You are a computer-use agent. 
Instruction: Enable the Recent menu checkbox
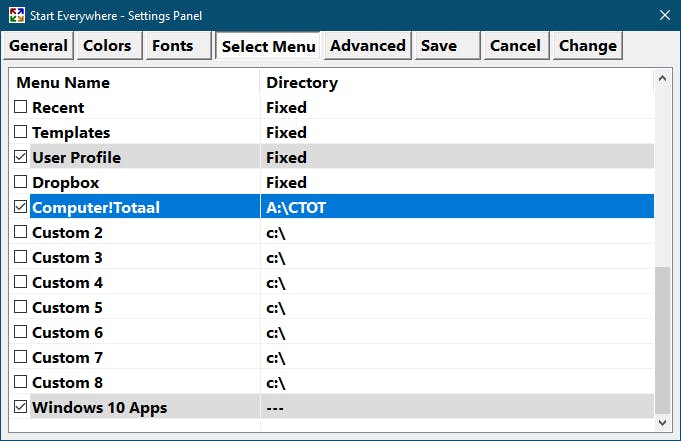click(x=21, y=107)
